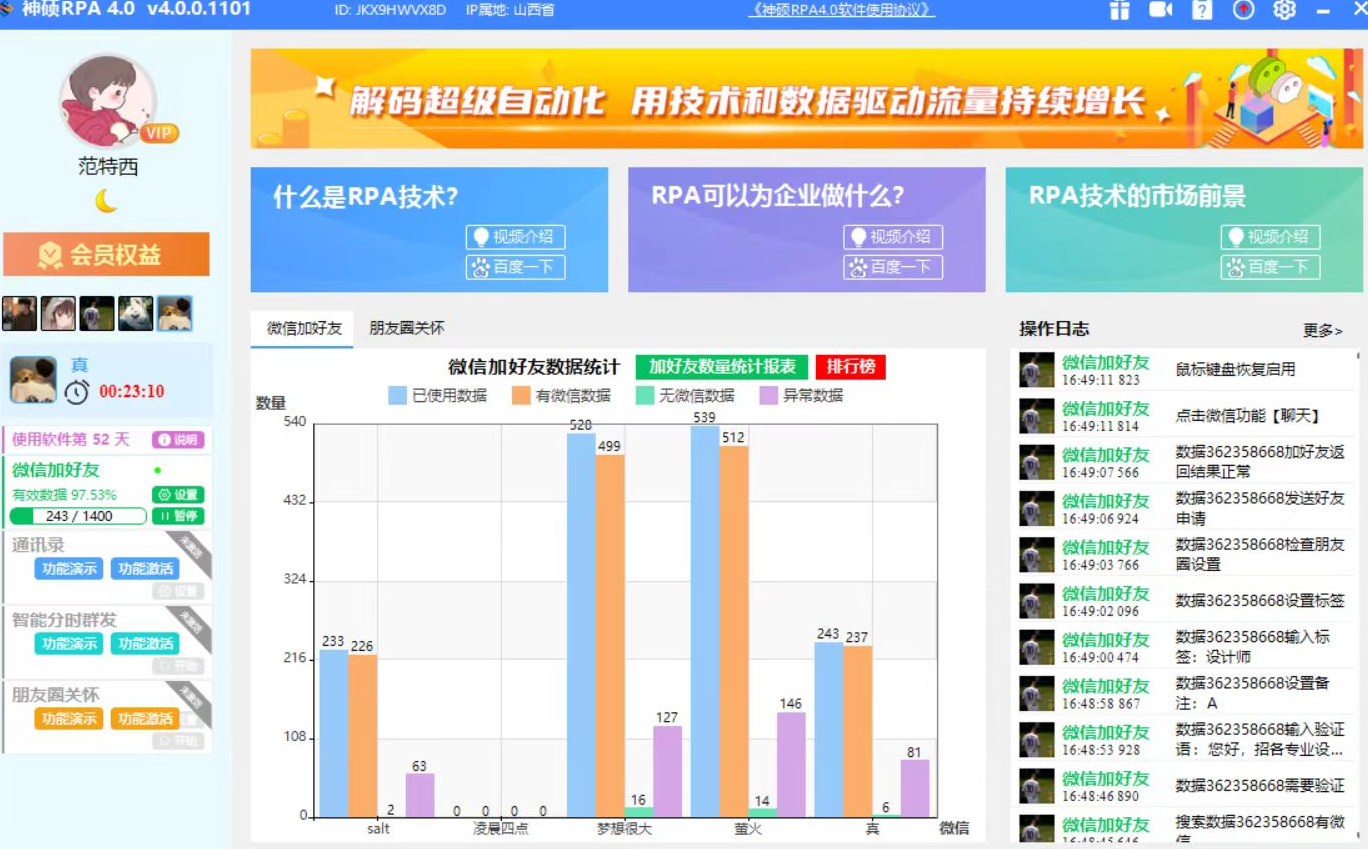The width and height of the screenshot is (1368, 850).
Task: Click the log entry 点击微信功能【聊天】
Action: [1250, 415]
